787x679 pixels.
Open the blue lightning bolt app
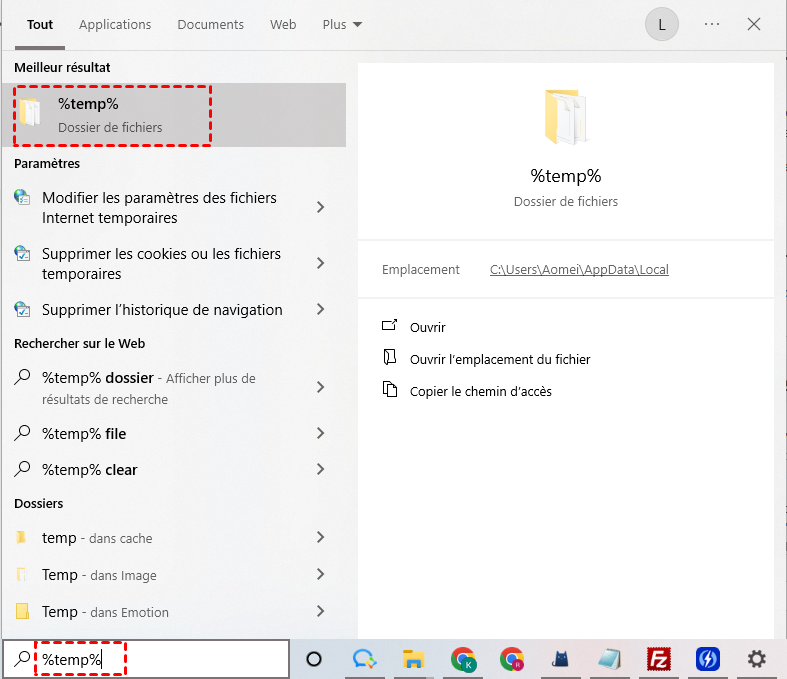(708, 659)
